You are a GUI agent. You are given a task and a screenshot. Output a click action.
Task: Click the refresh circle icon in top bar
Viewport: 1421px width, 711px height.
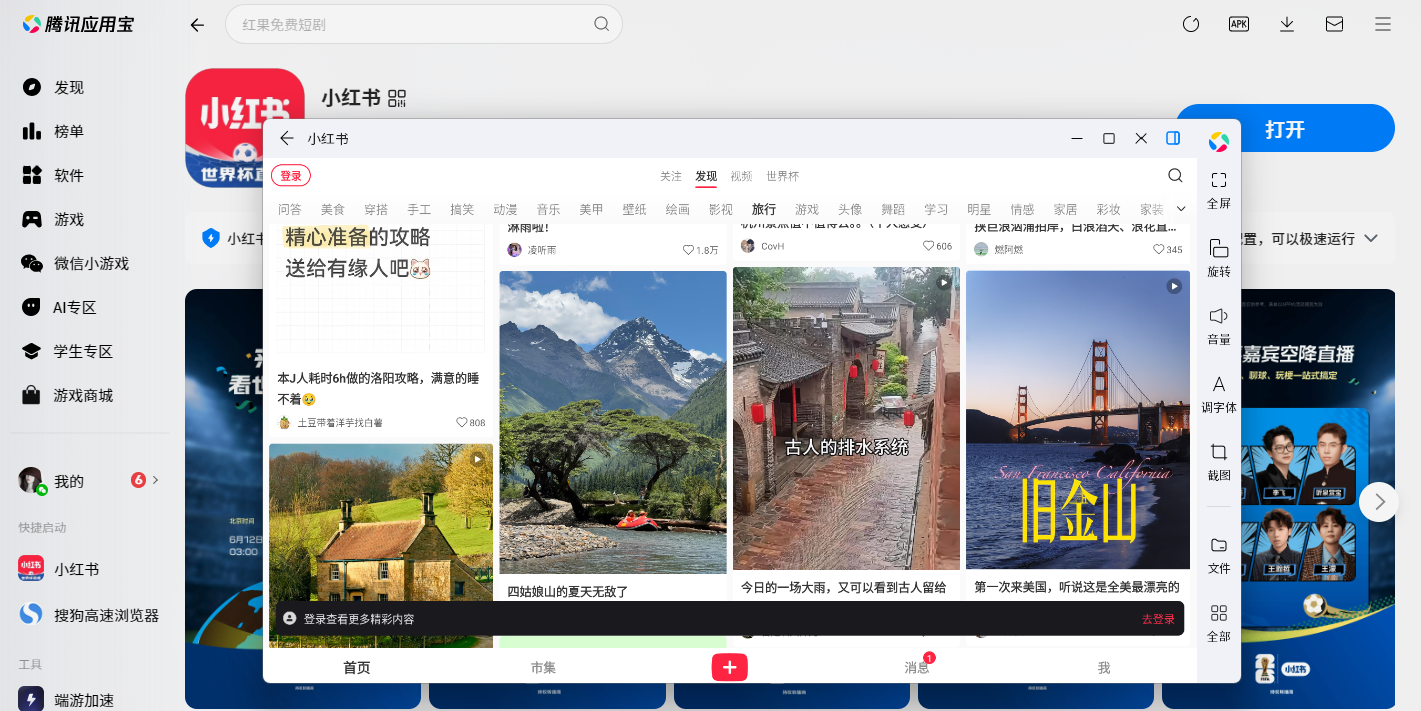pyautogui.click(x=1191, y=24)
